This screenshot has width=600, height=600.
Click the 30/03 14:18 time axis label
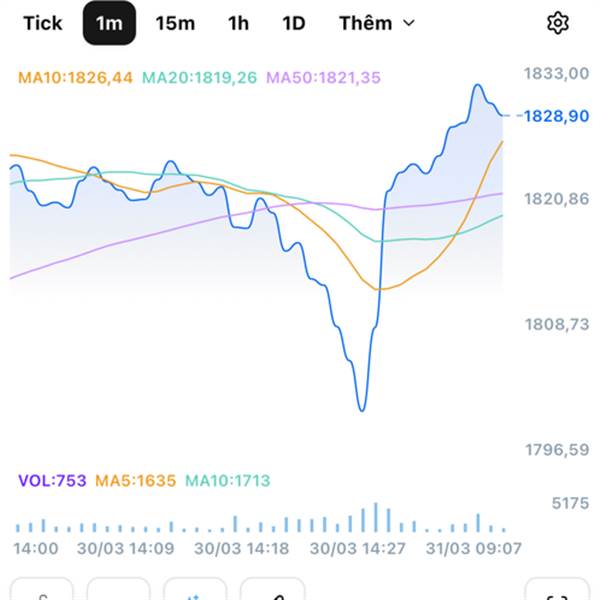coord(242,548)
